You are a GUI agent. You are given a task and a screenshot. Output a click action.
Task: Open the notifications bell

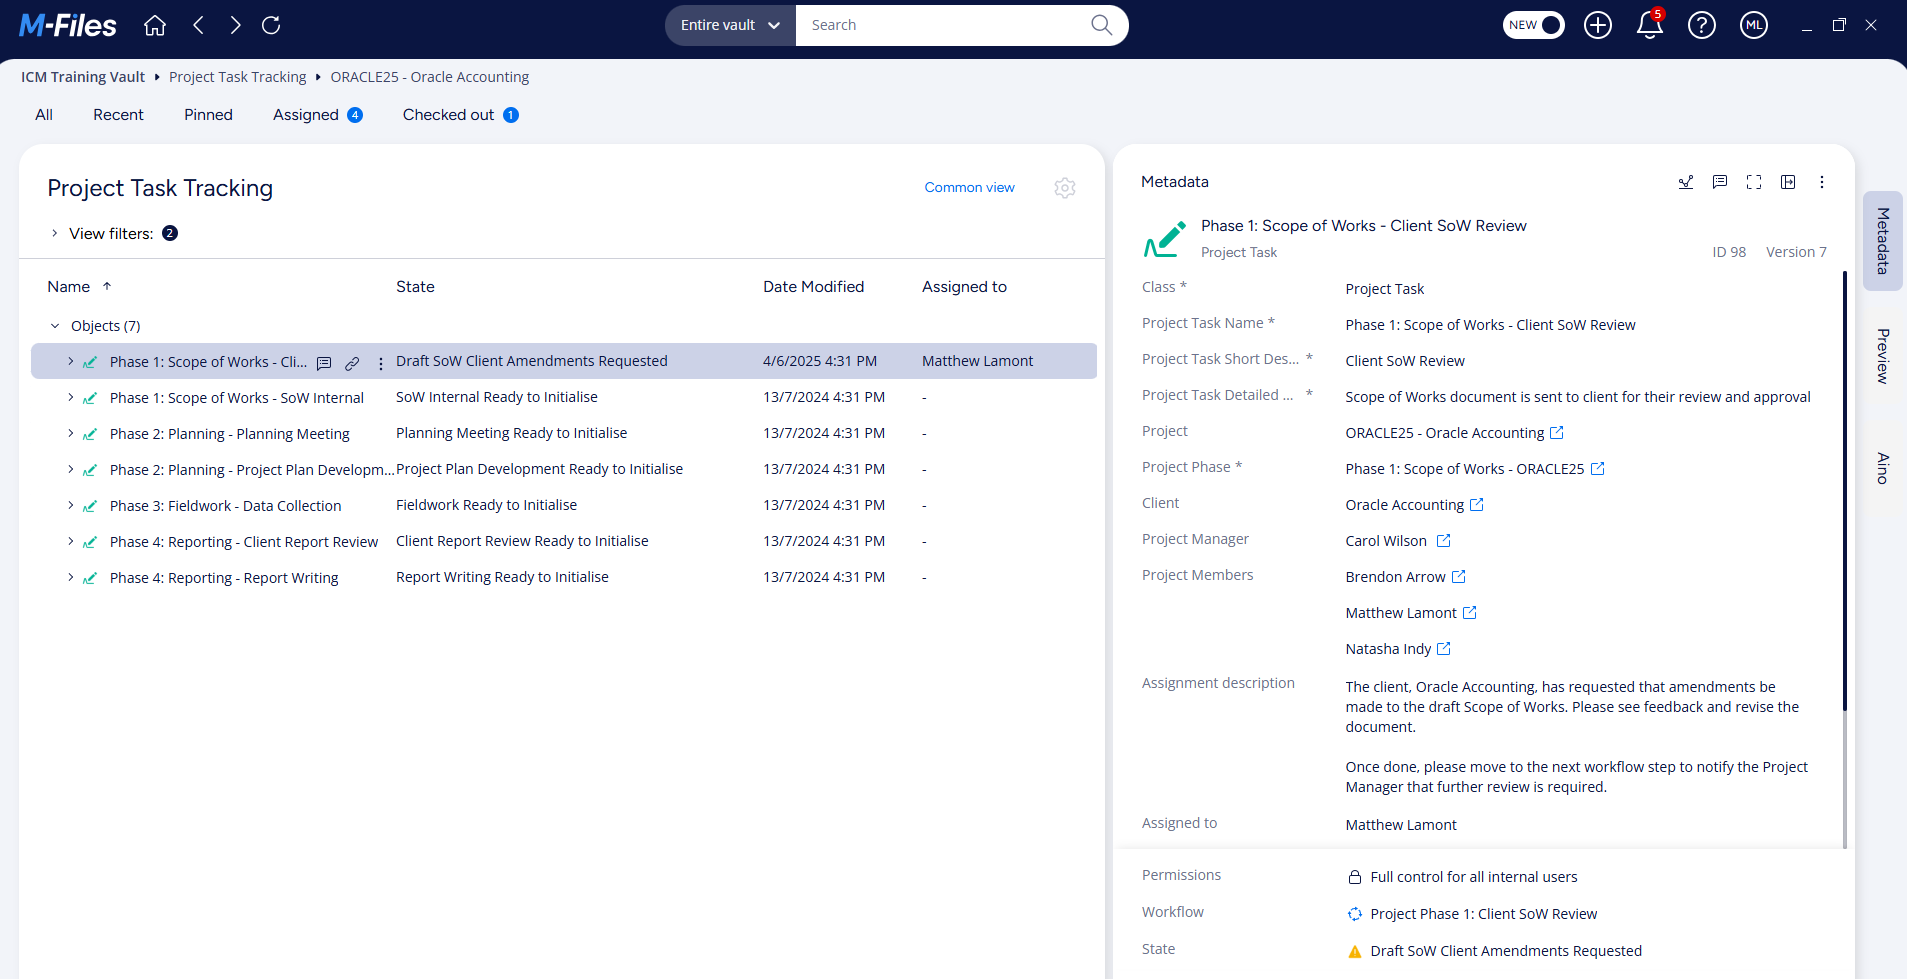pyautogui.click(x=1649, y=25)
